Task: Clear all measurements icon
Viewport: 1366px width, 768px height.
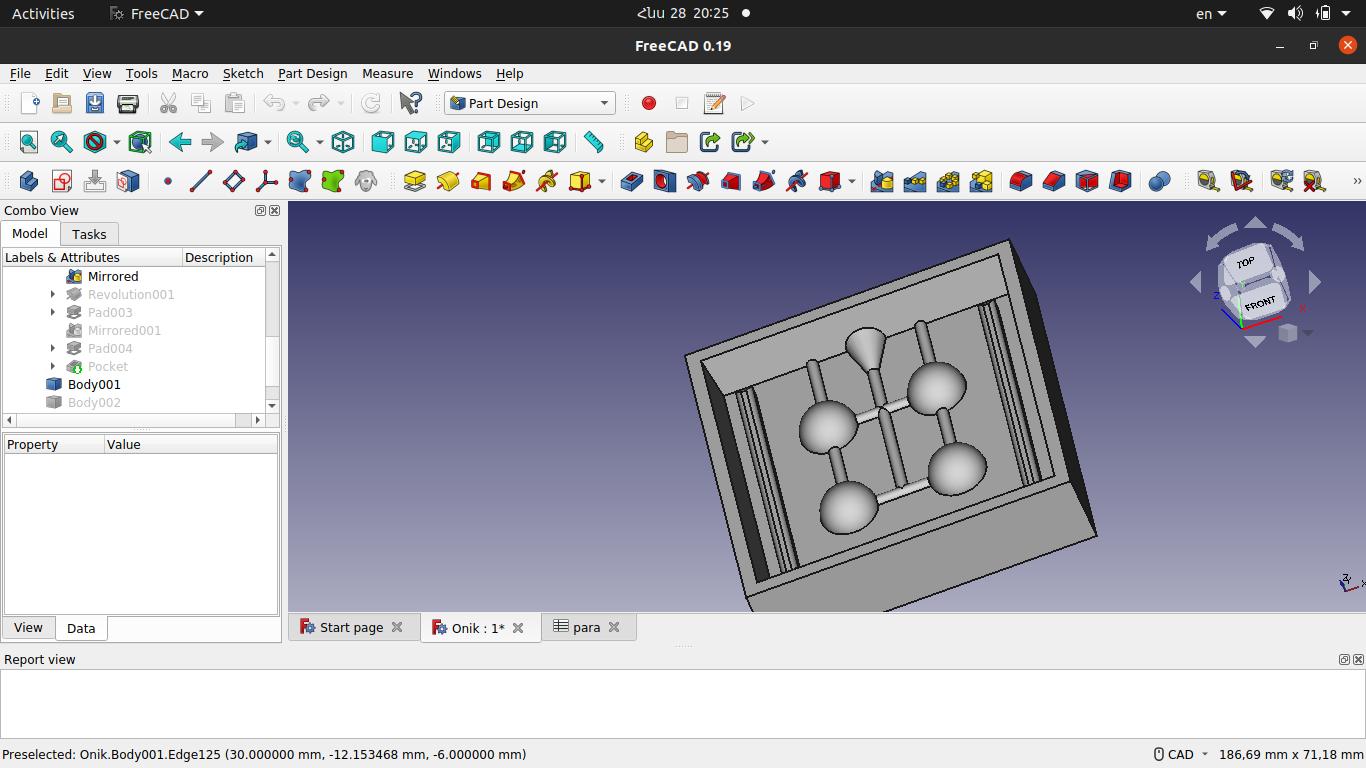Action: [1315, 181]
